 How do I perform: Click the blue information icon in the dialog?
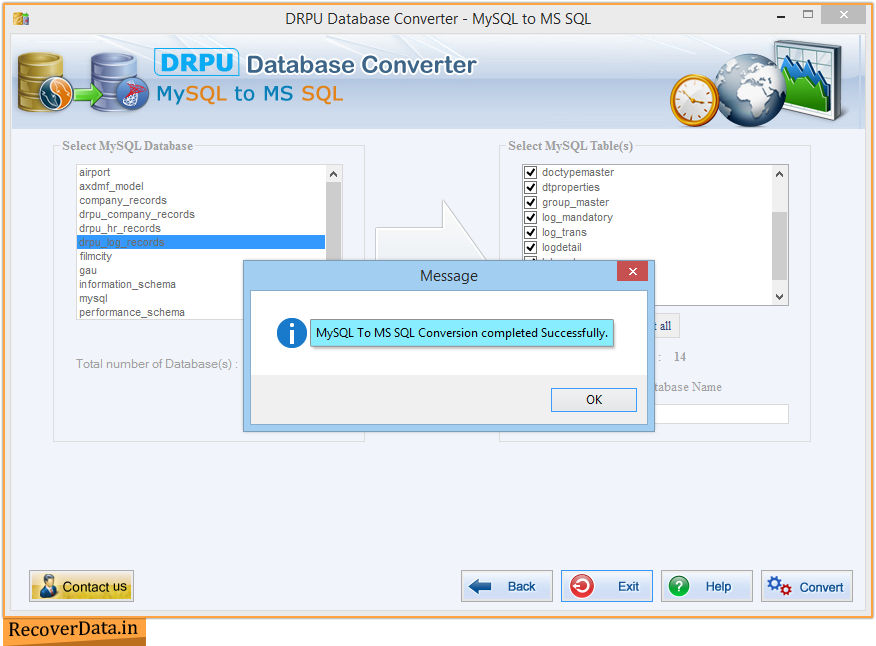pyautogui.click(x=291, y=333)
